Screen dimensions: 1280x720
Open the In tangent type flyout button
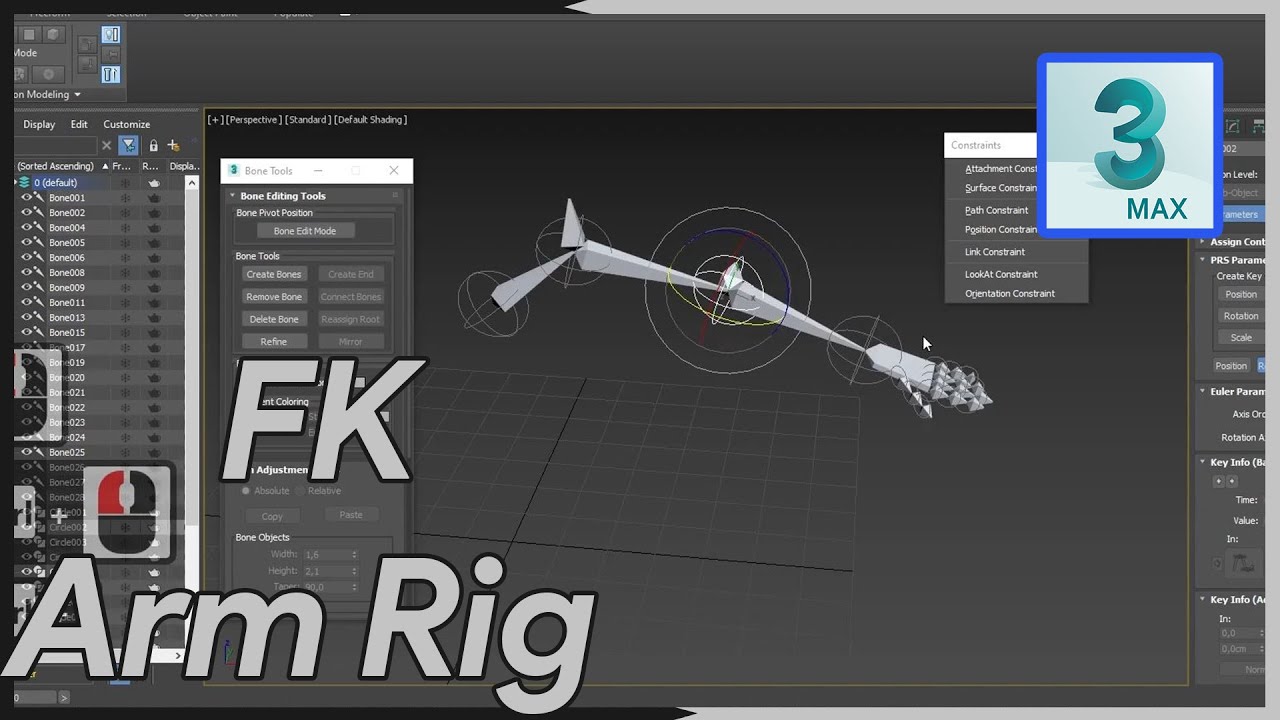pyautogui.click(x=1245, y=565)
